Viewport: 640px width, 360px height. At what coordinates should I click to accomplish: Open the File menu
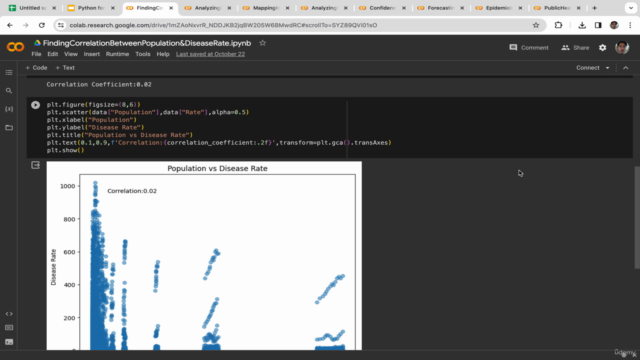pyautogui.click(x=36, y=54)
